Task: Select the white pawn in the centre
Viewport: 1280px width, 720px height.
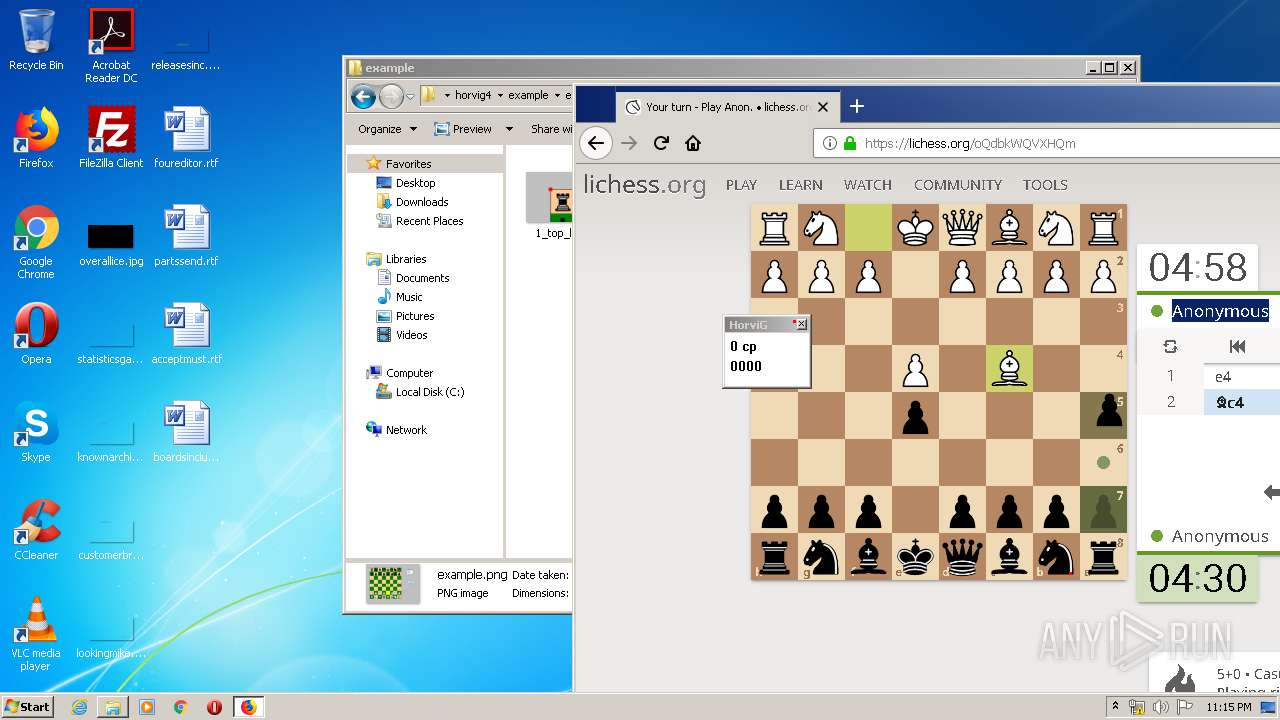Action: point(915,369)
